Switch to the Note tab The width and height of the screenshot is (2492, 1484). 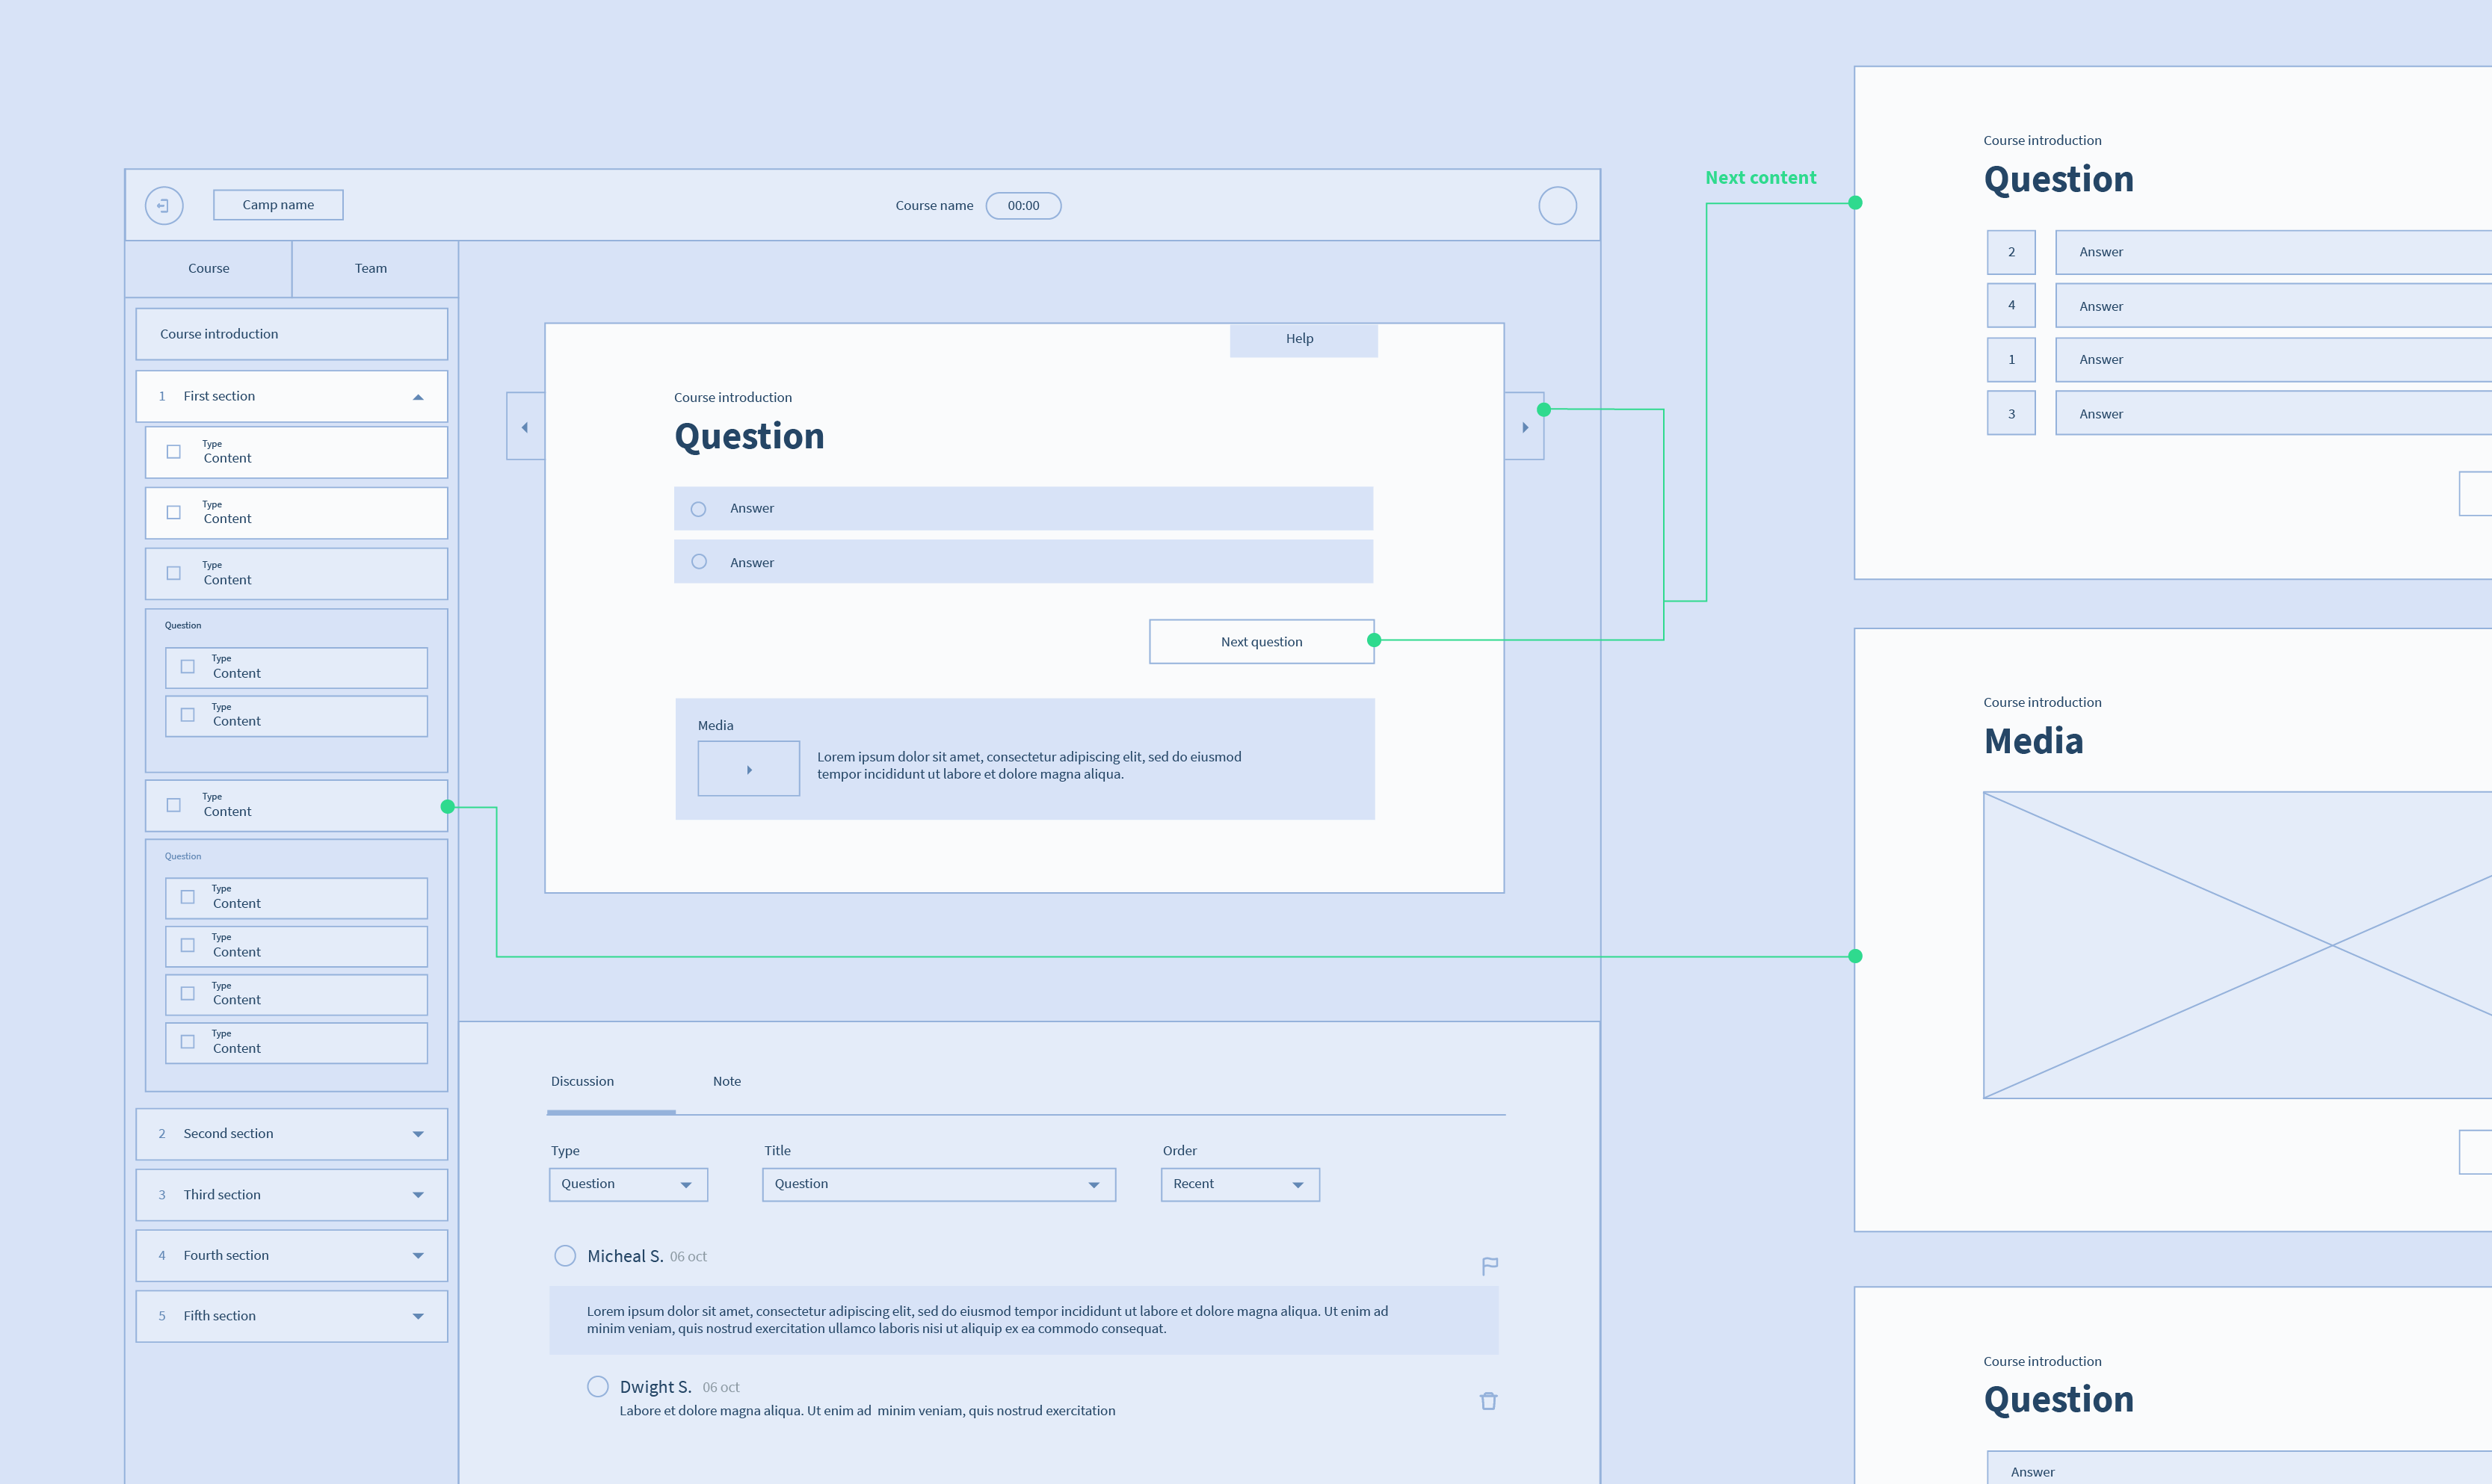pos(727,1081)
